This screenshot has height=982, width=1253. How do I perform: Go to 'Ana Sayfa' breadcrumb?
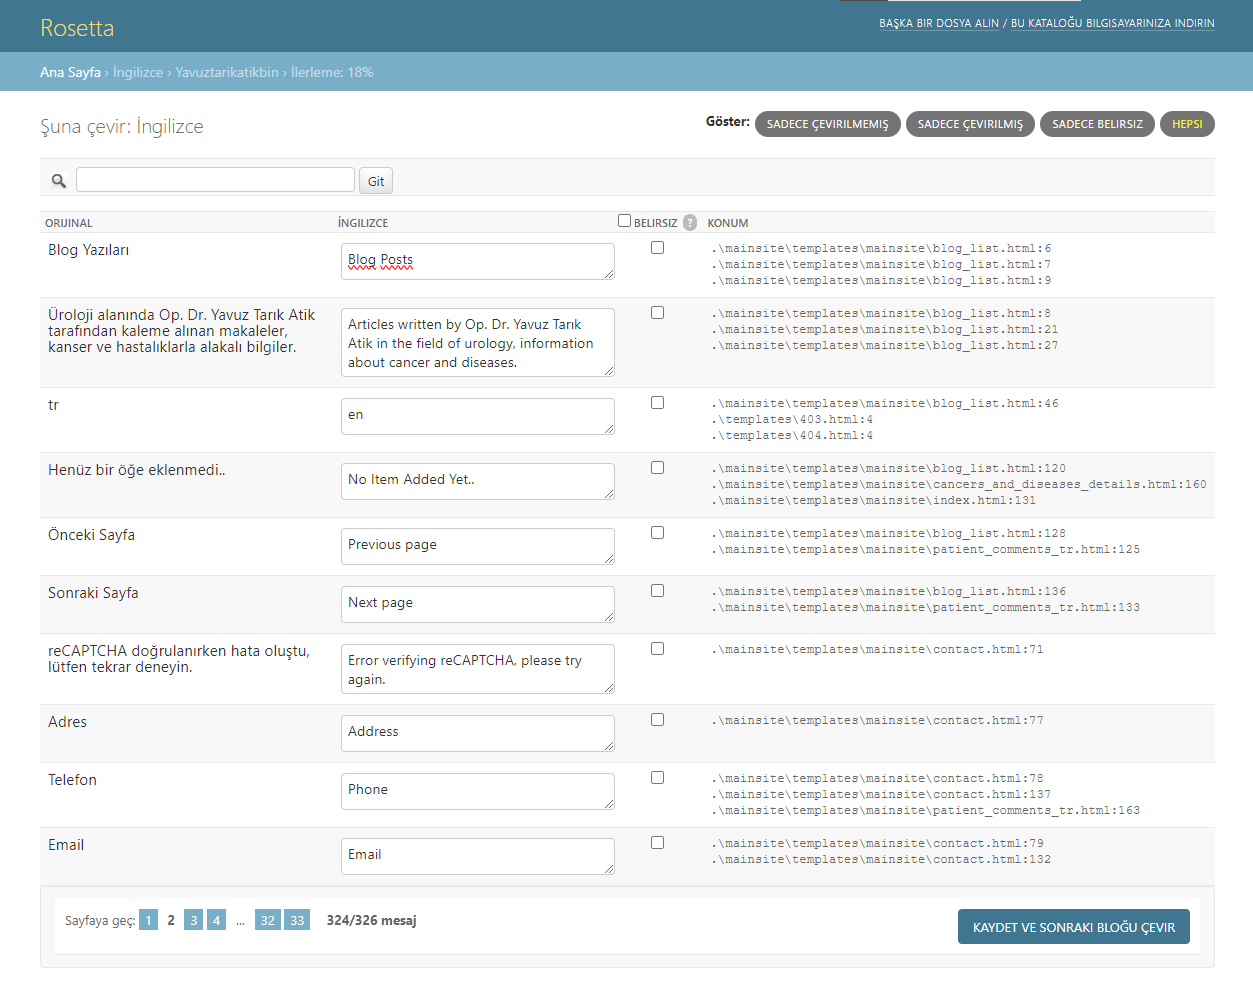[70, 72]
